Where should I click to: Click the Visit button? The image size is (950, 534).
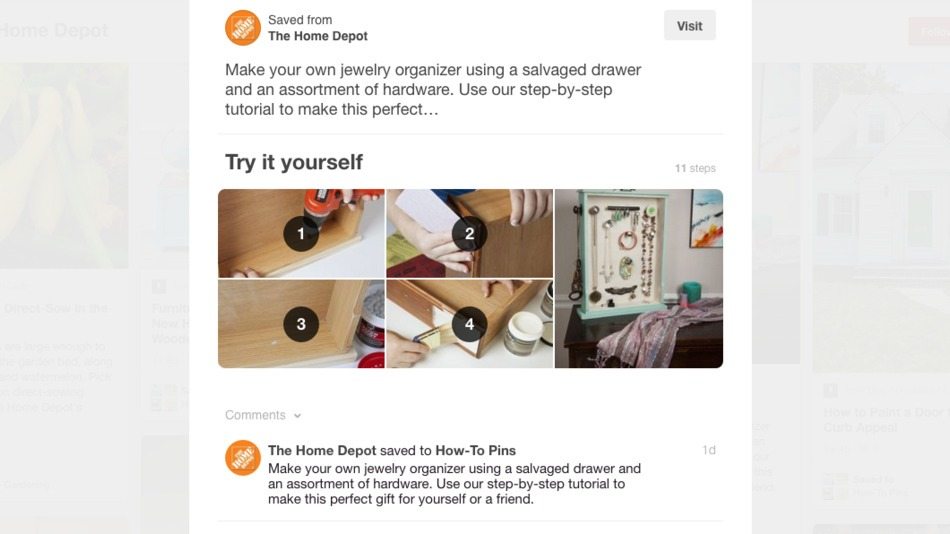(x=689, y=25)
